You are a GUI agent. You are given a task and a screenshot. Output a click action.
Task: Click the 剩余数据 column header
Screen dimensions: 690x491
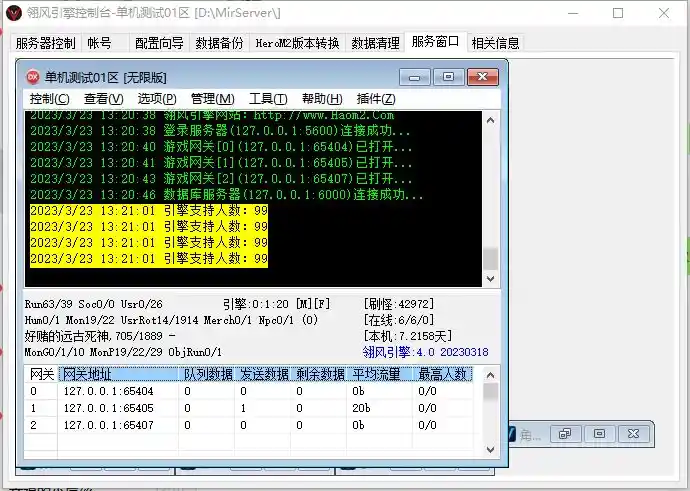tap(319, 374)
